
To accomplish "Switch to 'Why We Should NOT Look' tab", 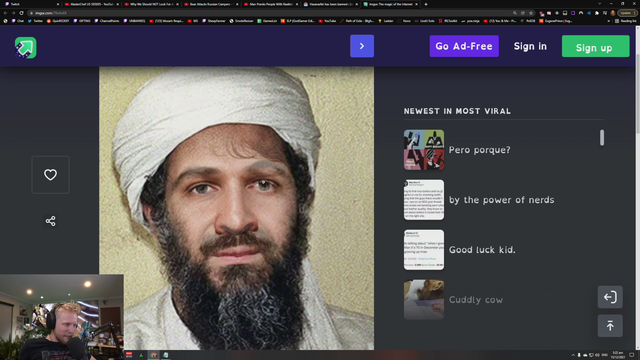I will [150, 4].
